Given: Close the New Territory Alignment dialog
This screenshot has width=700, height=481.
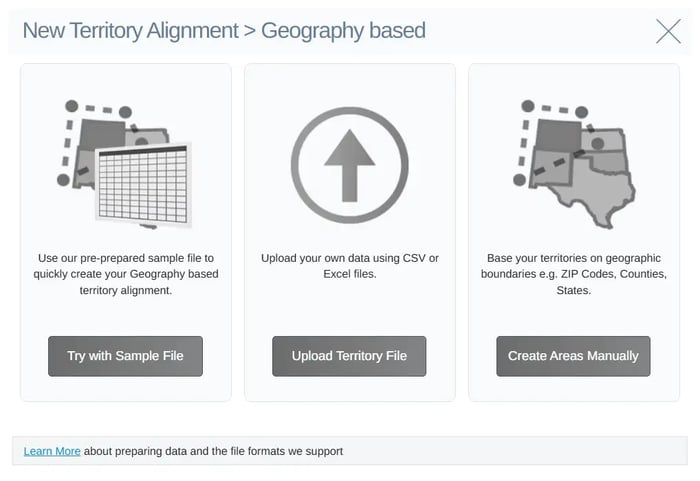Looking at the screenshot, I should pos(668,31).
